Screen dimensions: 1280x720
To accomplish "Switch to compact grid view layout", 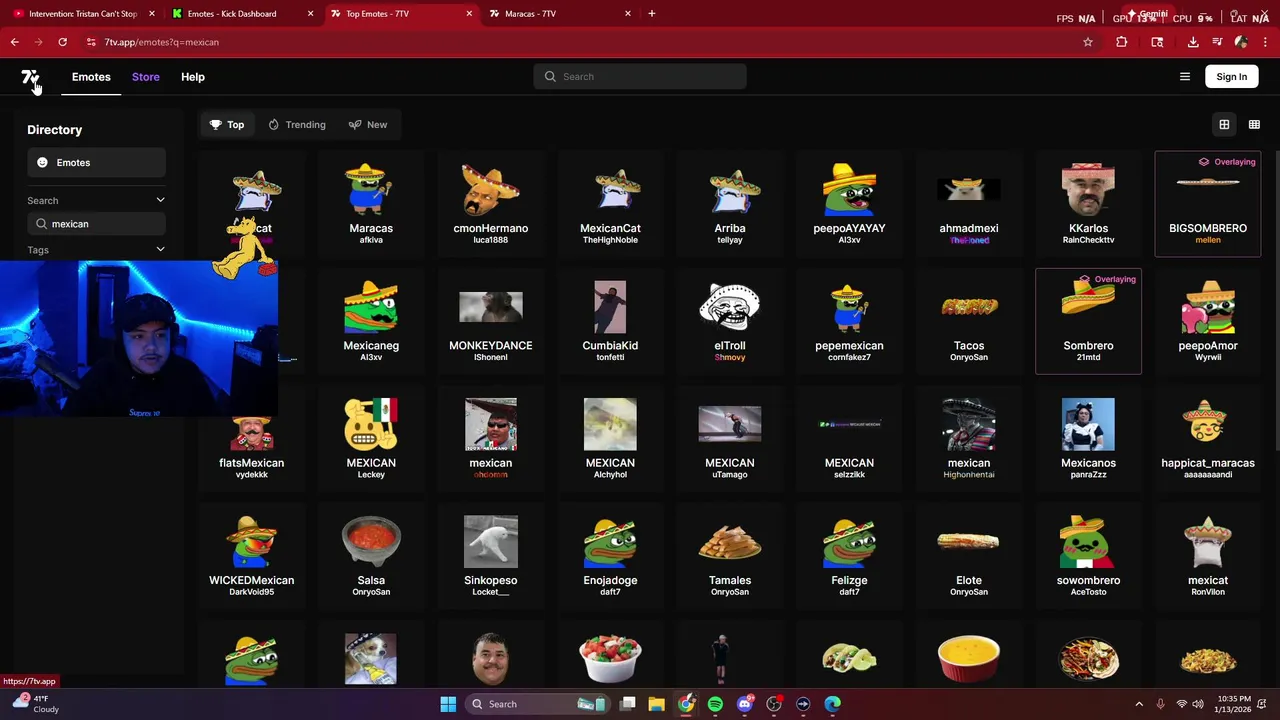I will coord(1254,125).
